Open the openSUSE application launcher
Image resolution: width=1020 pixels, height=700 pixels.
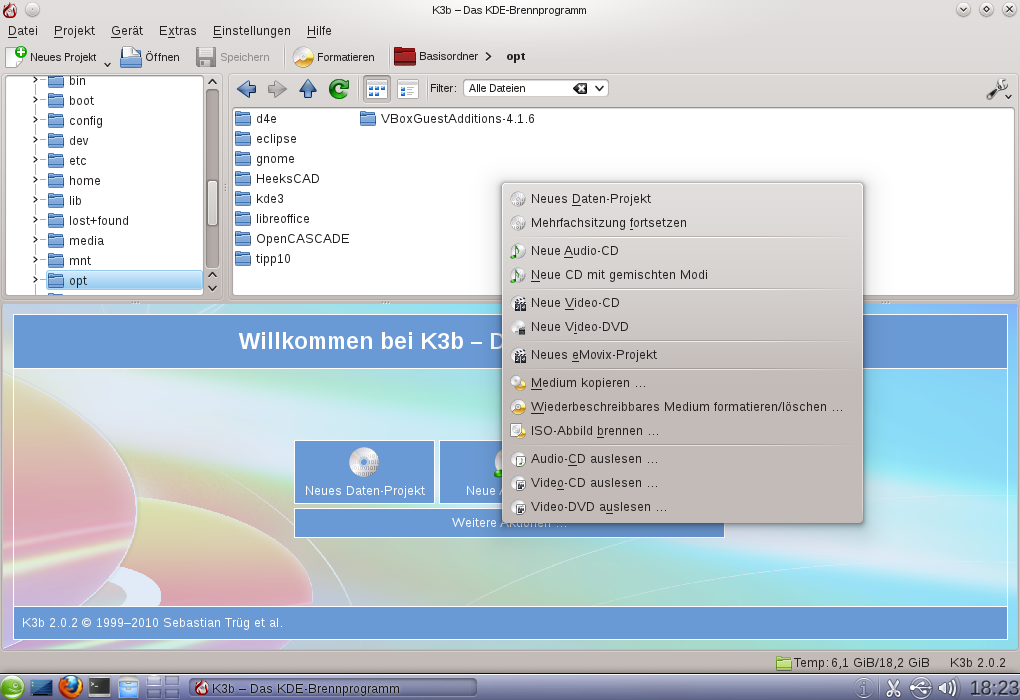(12, 688)
